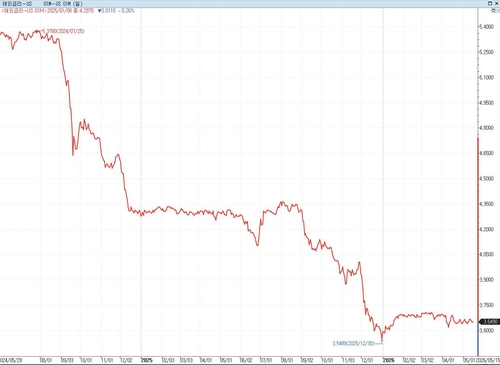Image resolution: width=500 pixels, height=365 pixels.
Task: Click the restore window icon in title bar
Action: (490, 3)
